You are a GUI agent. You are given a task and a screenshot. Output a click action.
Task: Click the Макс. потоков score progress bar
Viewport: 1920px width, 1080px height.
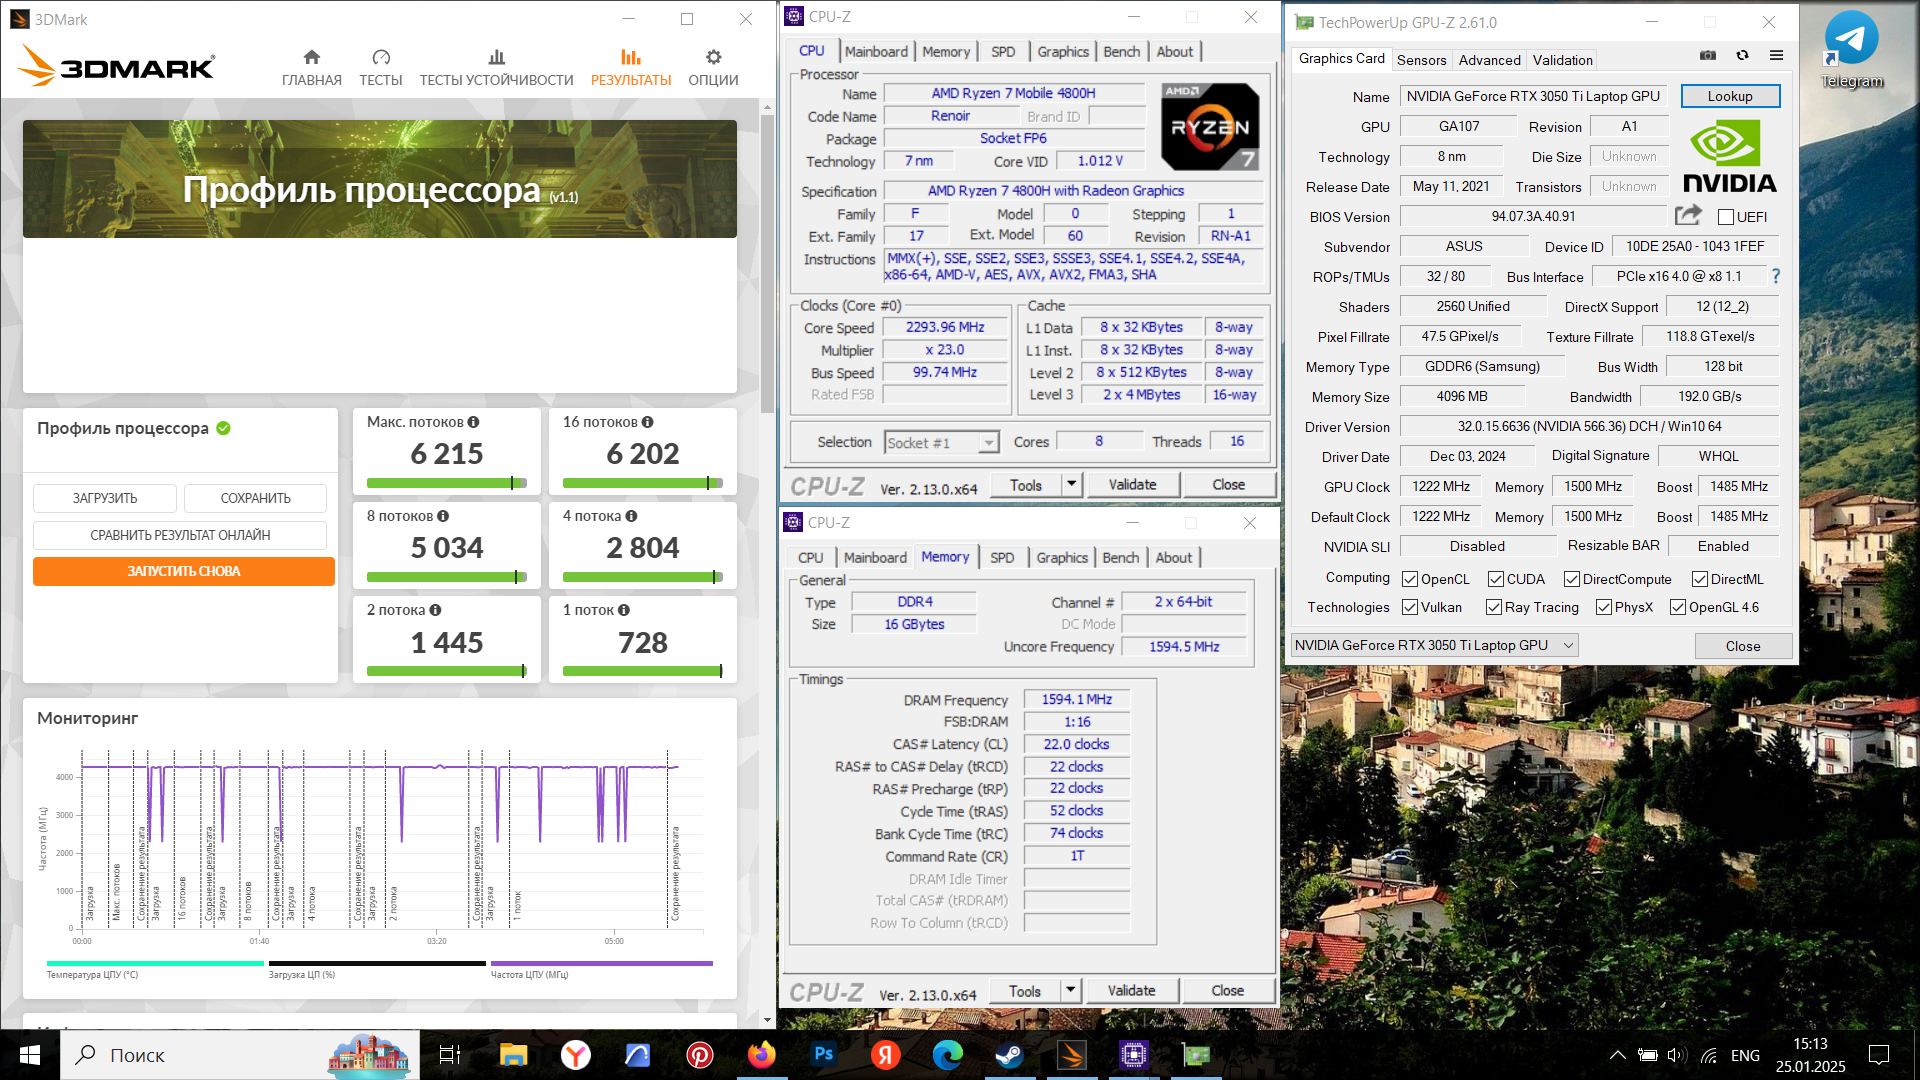447,483
